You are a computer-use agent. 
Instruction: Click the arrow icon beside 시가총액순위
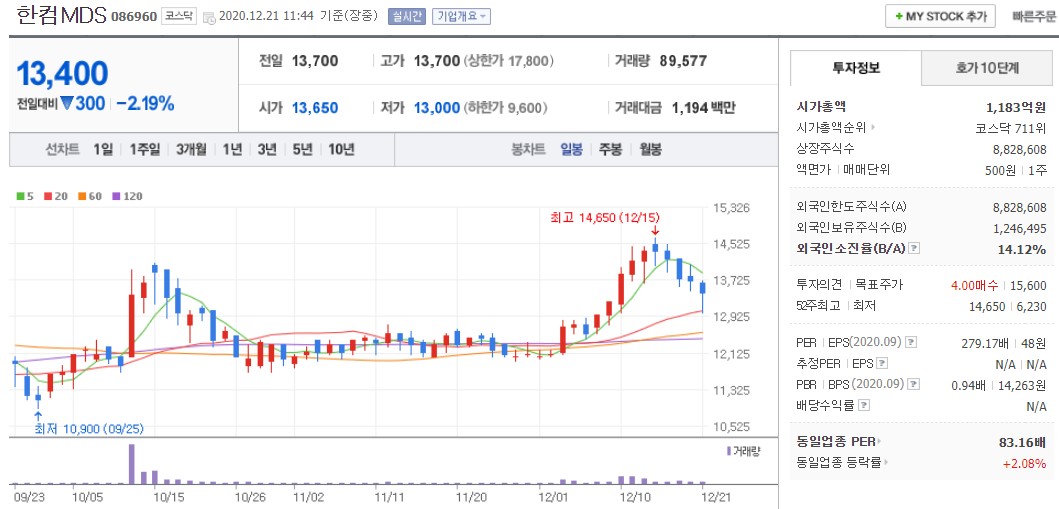[873, 127]
